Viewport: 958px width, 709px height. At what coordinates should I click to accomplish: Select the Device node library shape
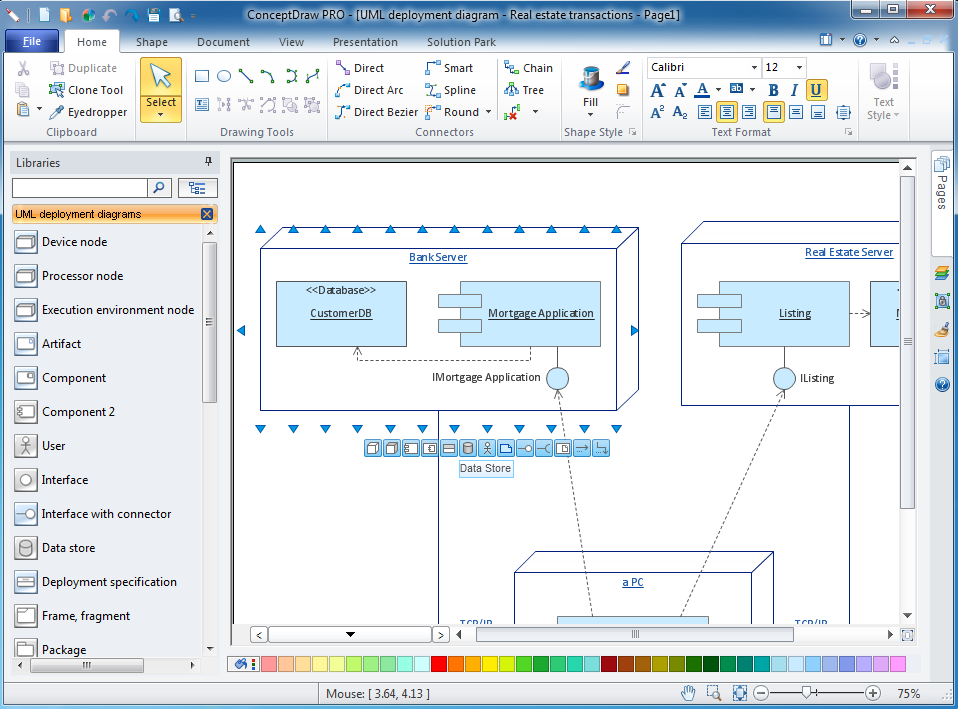60,242
